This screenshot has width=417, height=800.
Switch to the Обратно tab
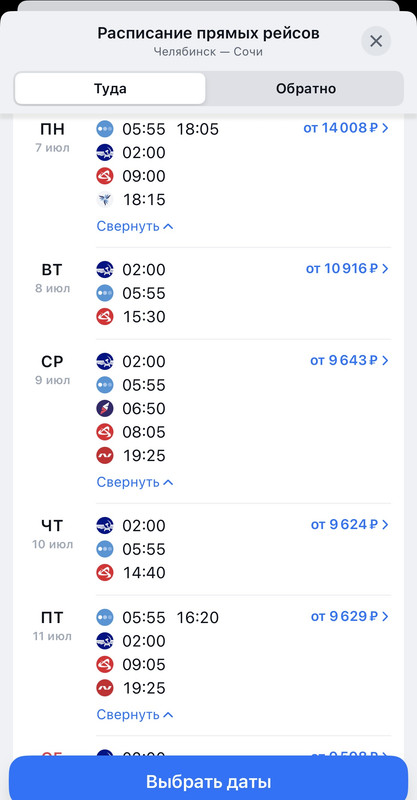click(306, 89)
